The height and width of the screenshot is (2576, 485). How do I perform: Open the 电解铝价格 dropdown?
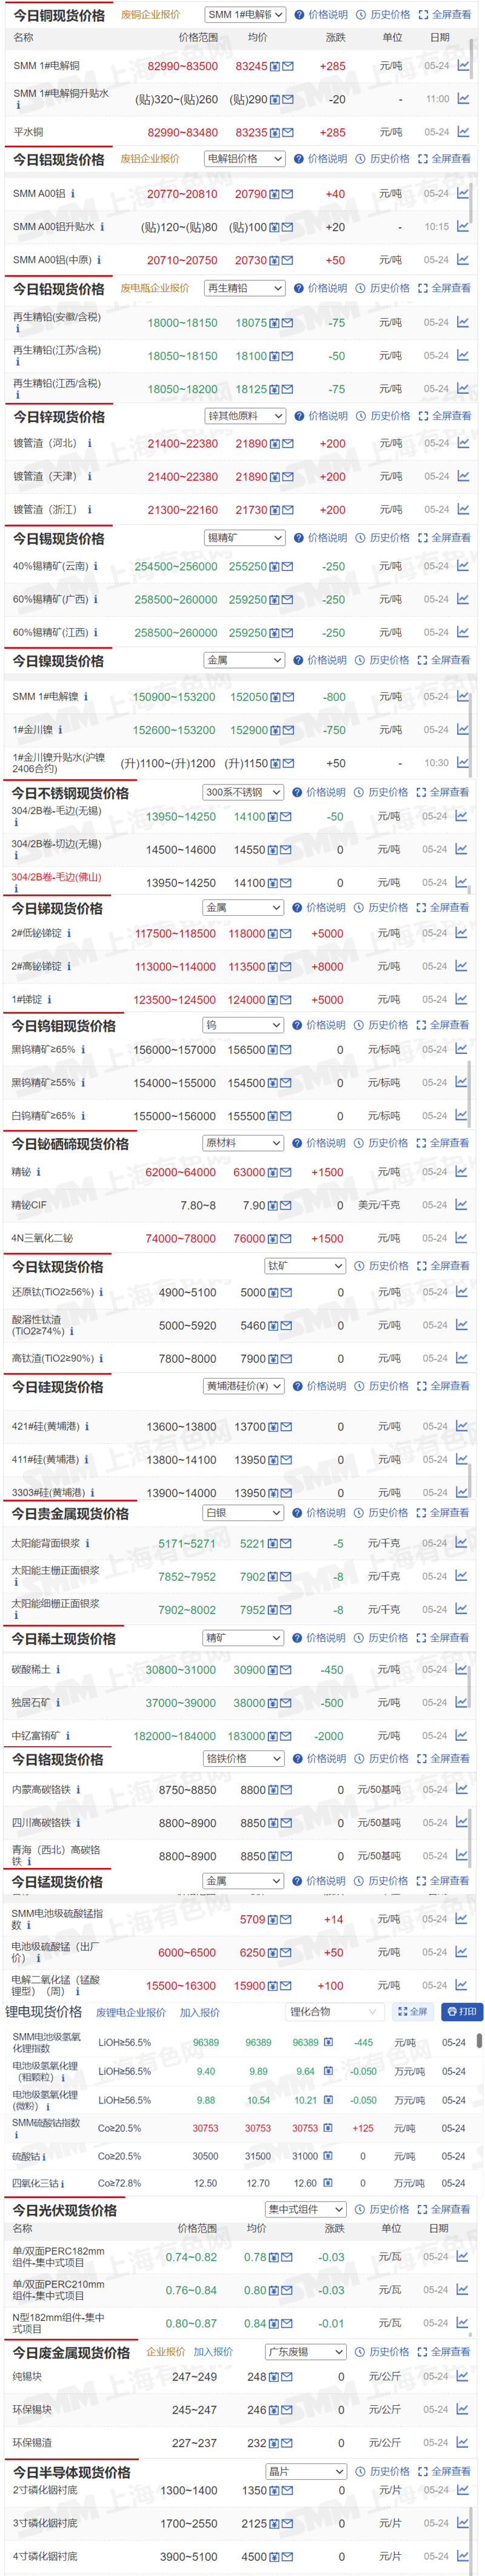click(246, 159)
